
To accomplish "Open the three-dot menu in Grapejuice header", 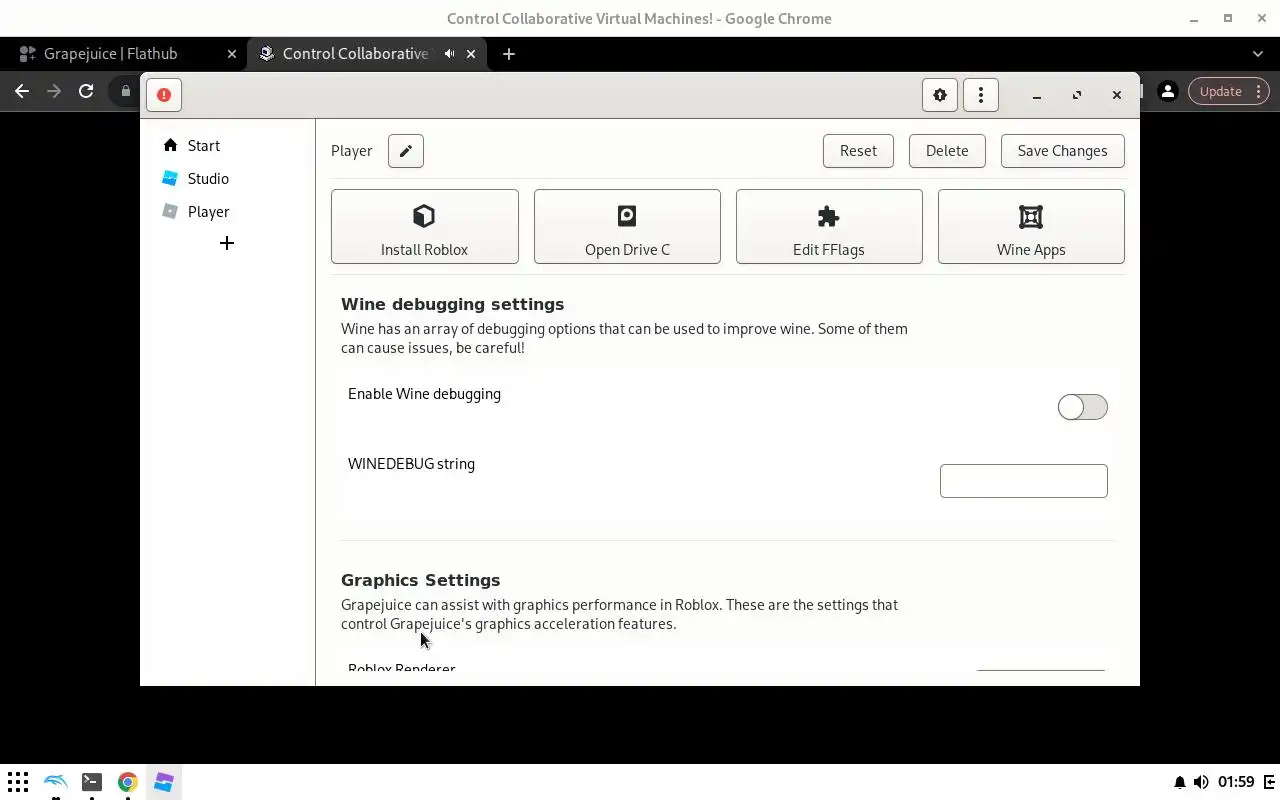I will click(x=981, y=95).
